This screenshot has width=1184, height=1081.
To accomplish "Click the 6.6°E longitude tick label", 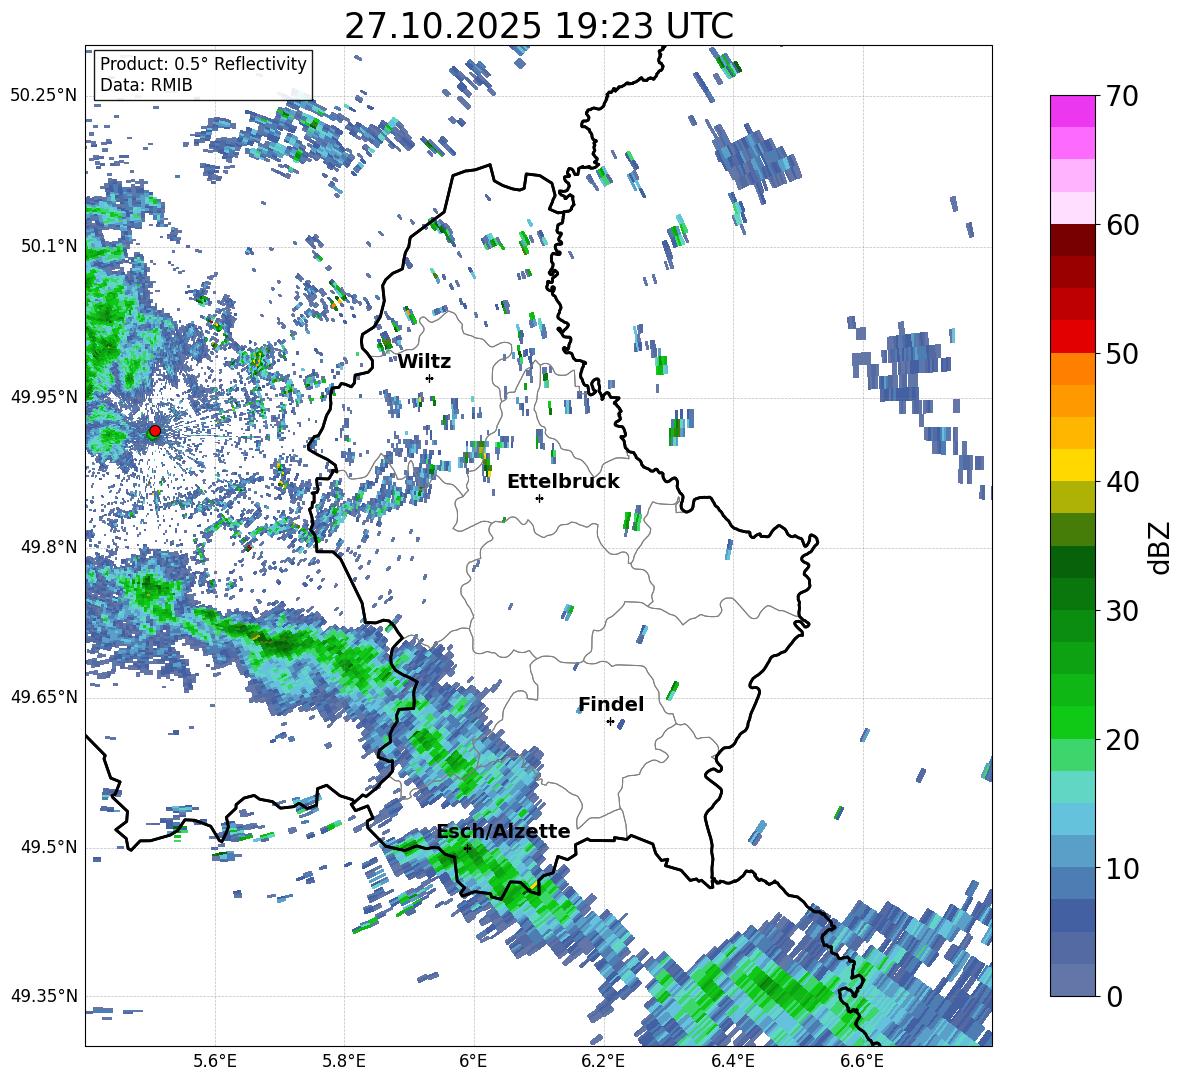I will point(862,1062).
